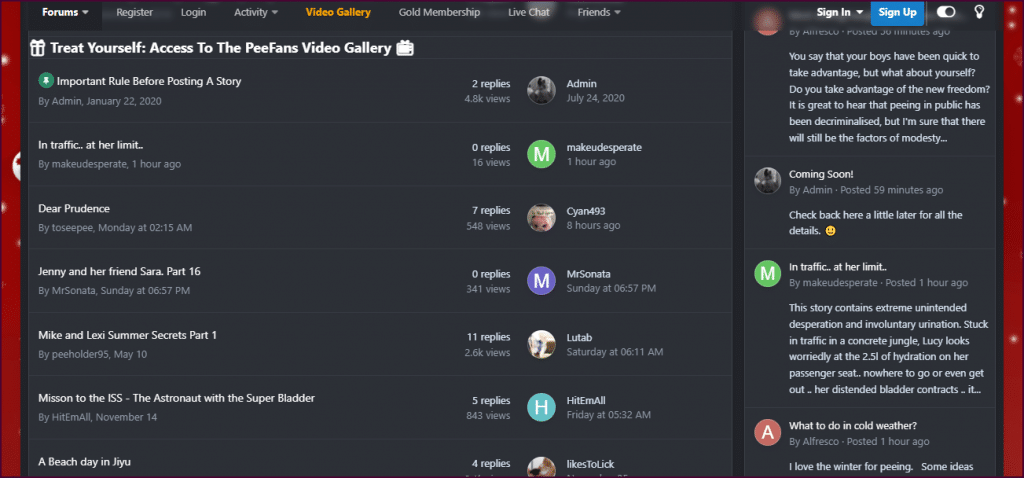Open the Friends dropdown menu
Viewport: 1024px width, 478px height.
click(x=599, y=12)
